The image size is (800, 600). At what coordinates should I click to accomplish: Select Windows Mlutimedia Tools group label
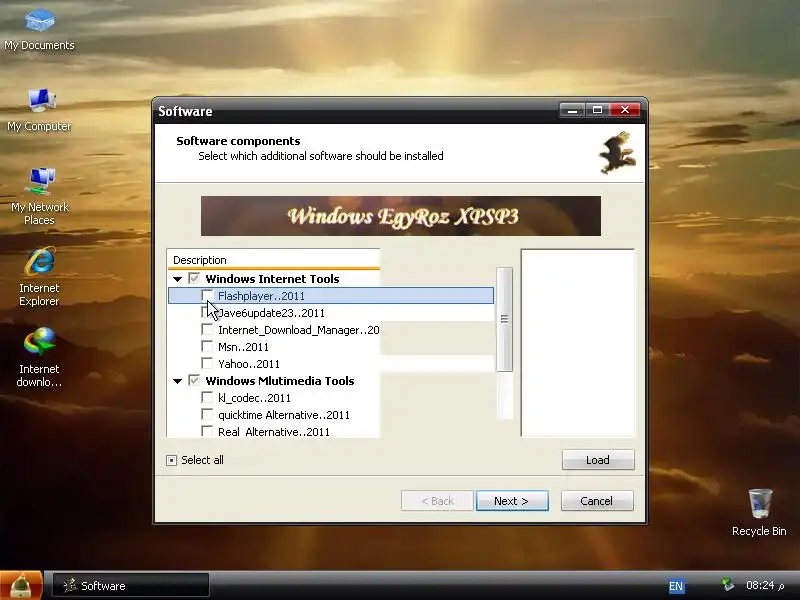[280, 381]
